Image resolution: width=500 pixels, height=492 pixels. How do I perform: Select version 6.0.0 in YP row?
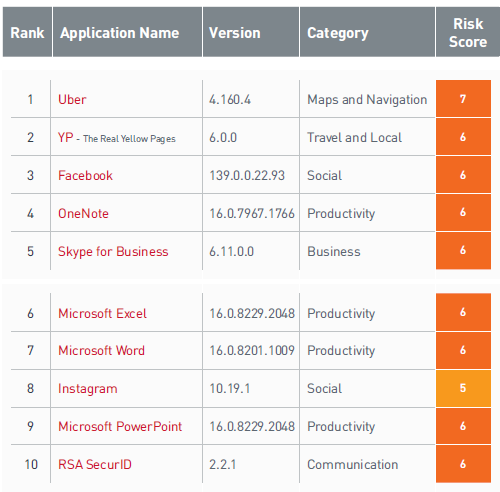(x=223, y=137)
